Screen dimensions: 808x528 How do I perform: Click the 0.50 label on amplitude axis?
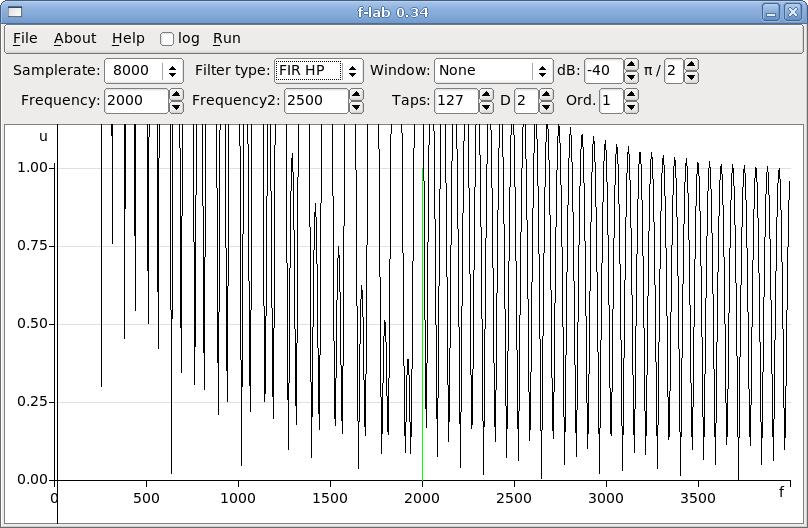pyautogui.click(x=32, y=323)
